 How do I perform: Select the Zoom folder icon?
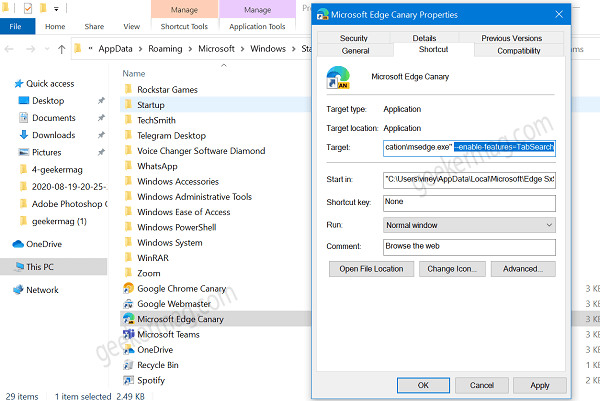(x=128, y=273)
